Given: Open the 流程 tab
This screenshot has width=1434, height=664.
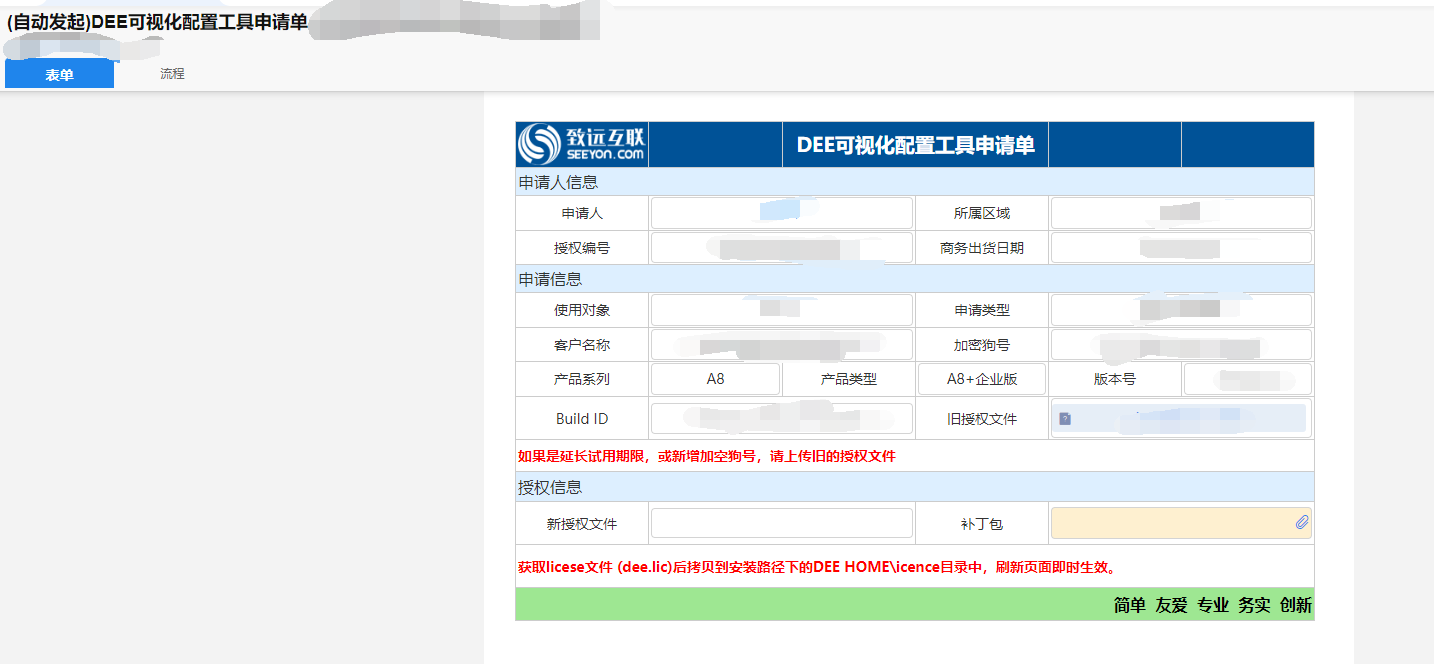Looking at the screenshot, I should (172, 74).
